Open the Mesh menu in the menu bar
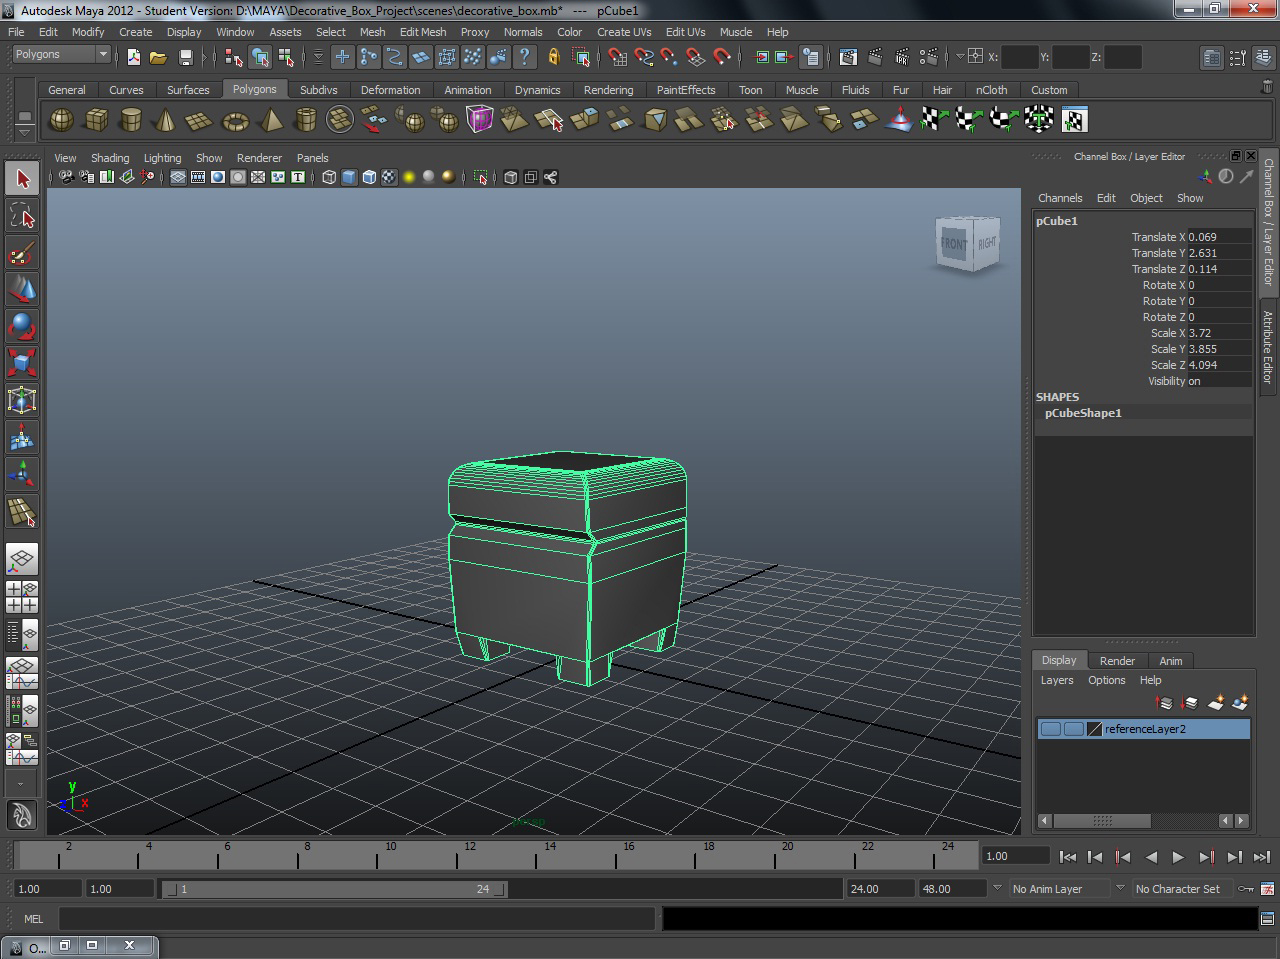 point(372,32)
